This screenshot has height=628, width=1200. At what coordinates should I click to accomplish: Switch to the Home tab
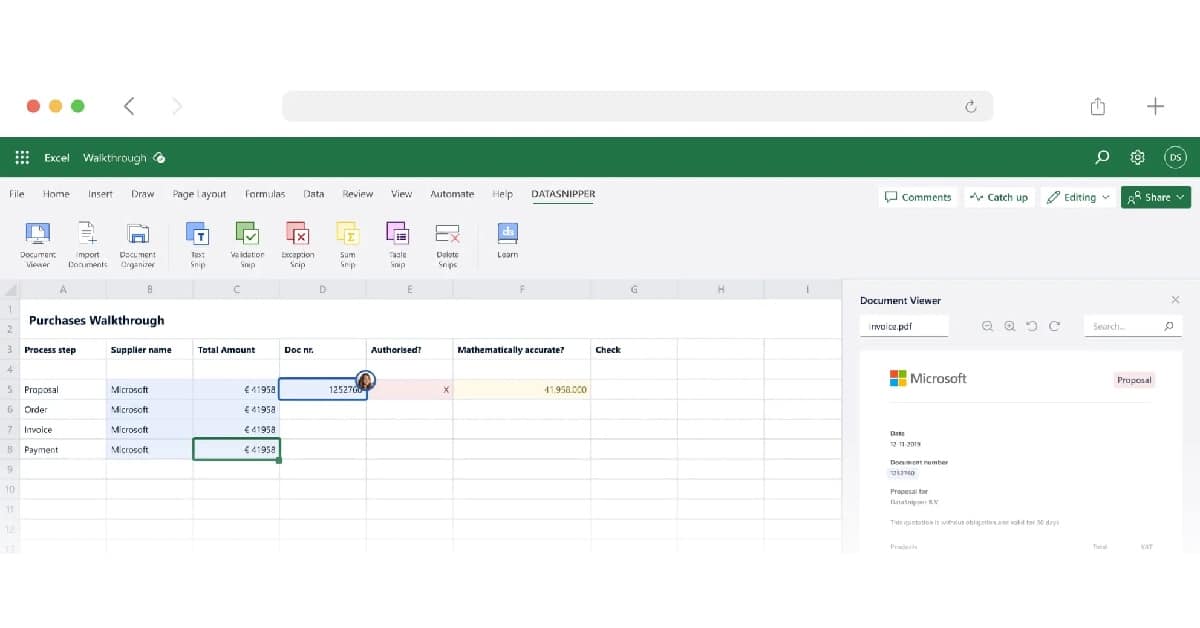pos(56,194)
